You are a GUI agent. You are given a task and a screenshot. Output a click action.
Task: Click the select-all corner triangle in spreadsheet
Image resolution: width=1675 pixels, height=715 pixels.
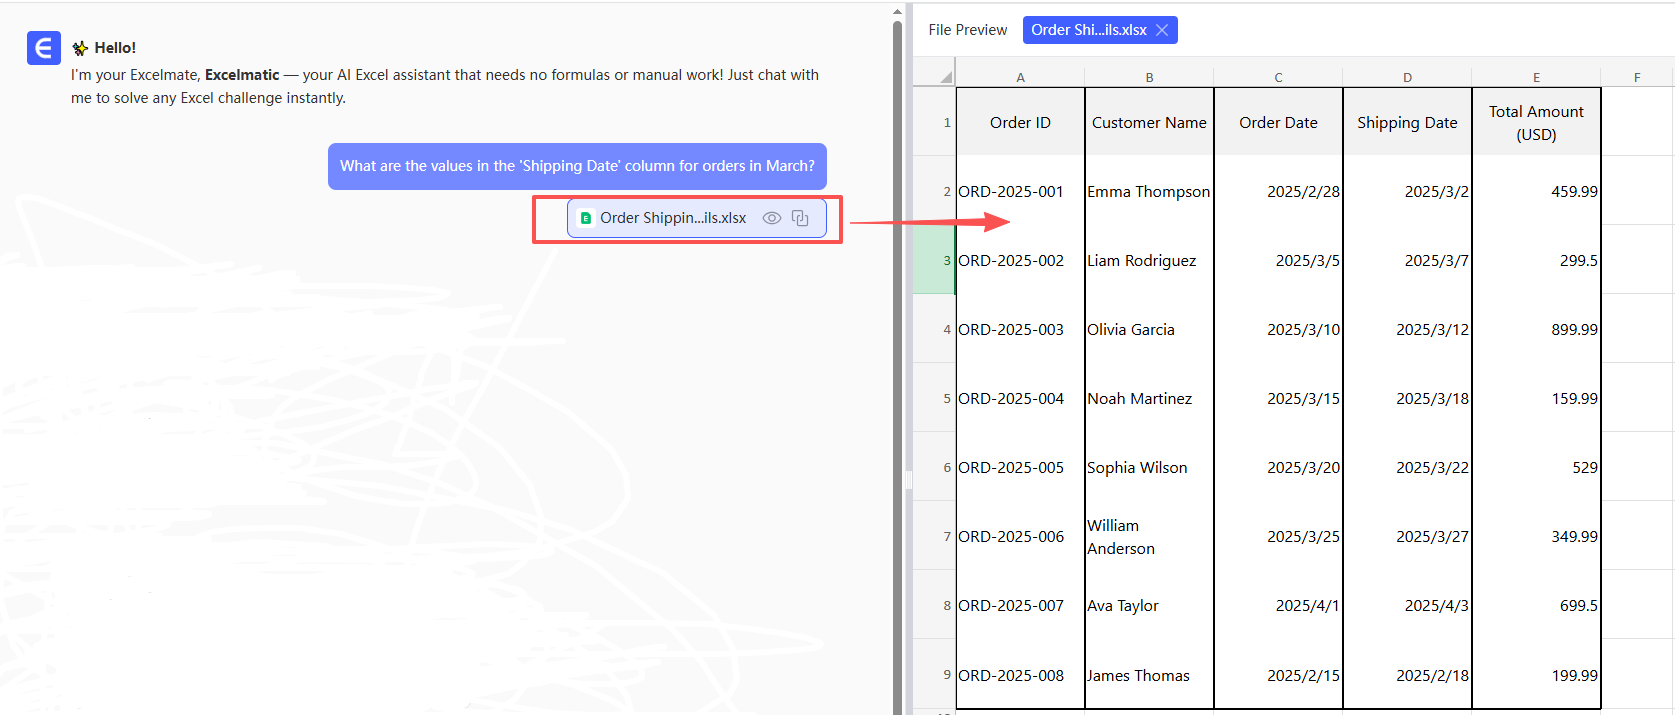945,76
